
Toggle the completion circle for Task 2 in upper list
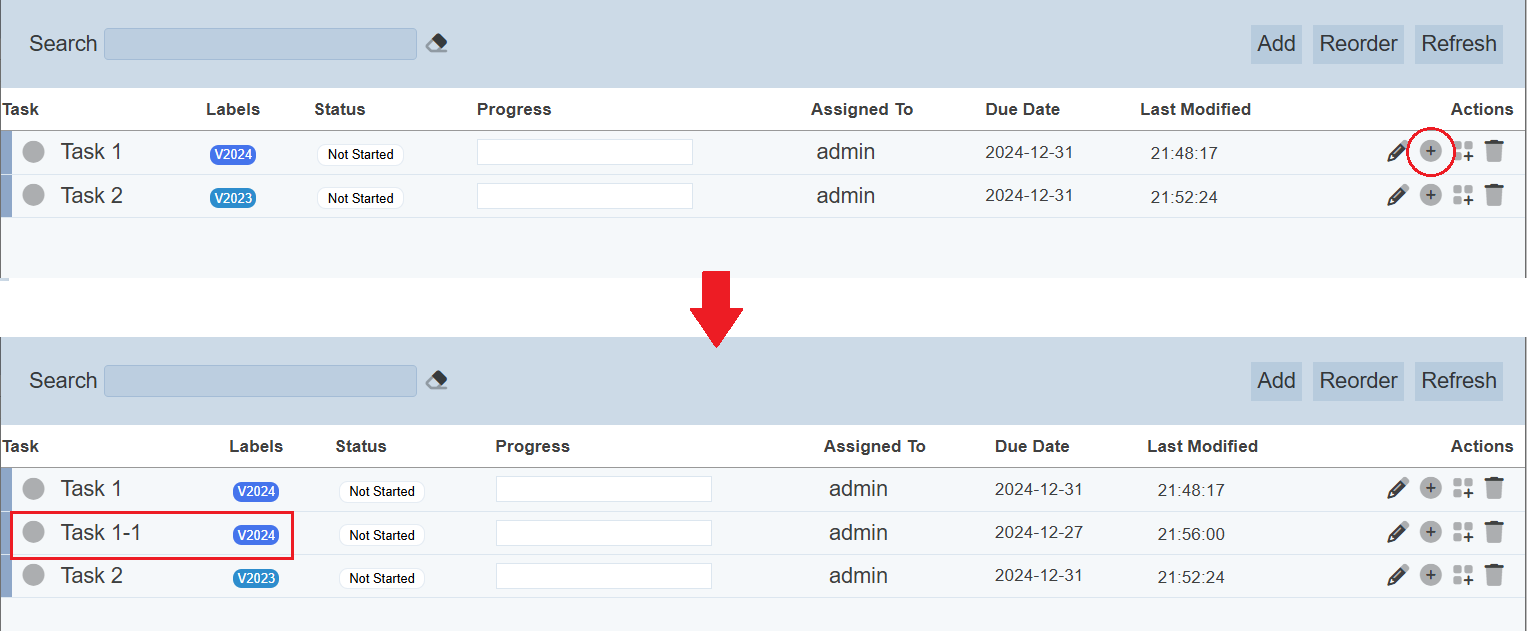[34, 195]
